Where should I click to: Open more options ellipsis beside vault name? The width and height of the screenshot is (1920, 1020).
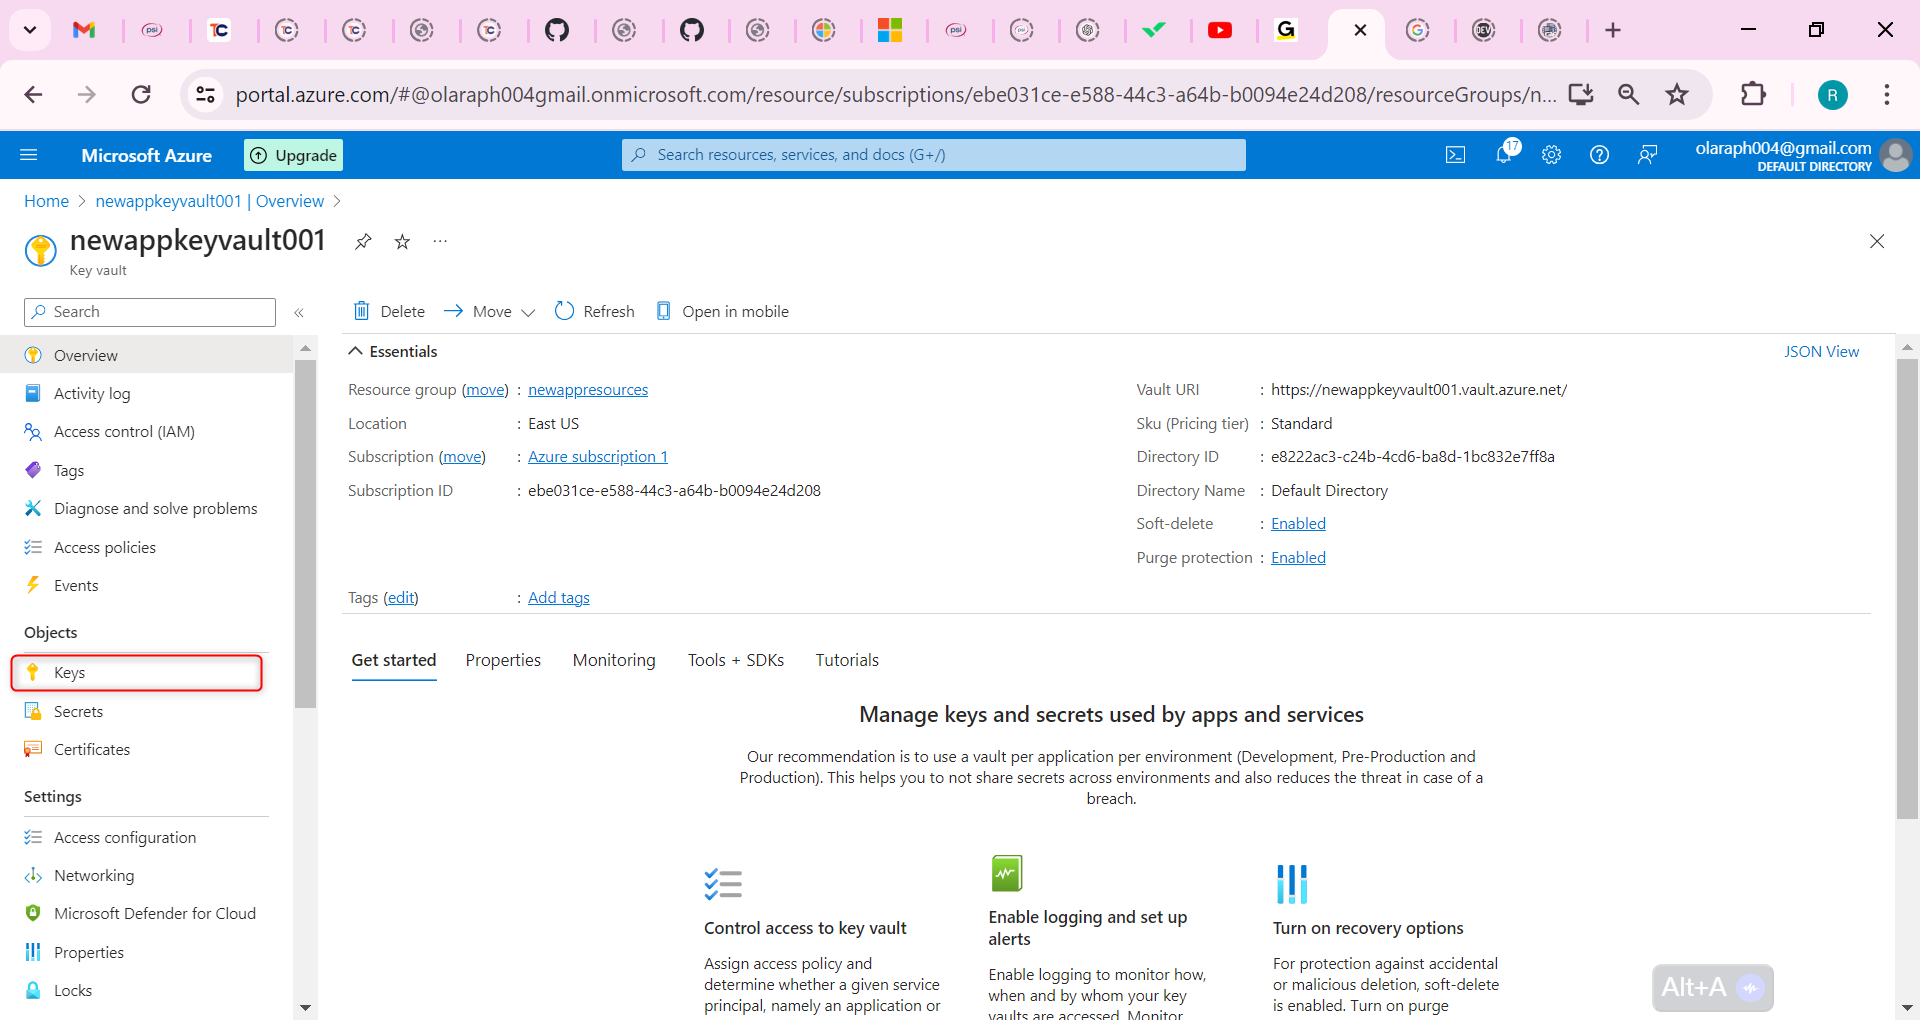click(x=440, y=241)
